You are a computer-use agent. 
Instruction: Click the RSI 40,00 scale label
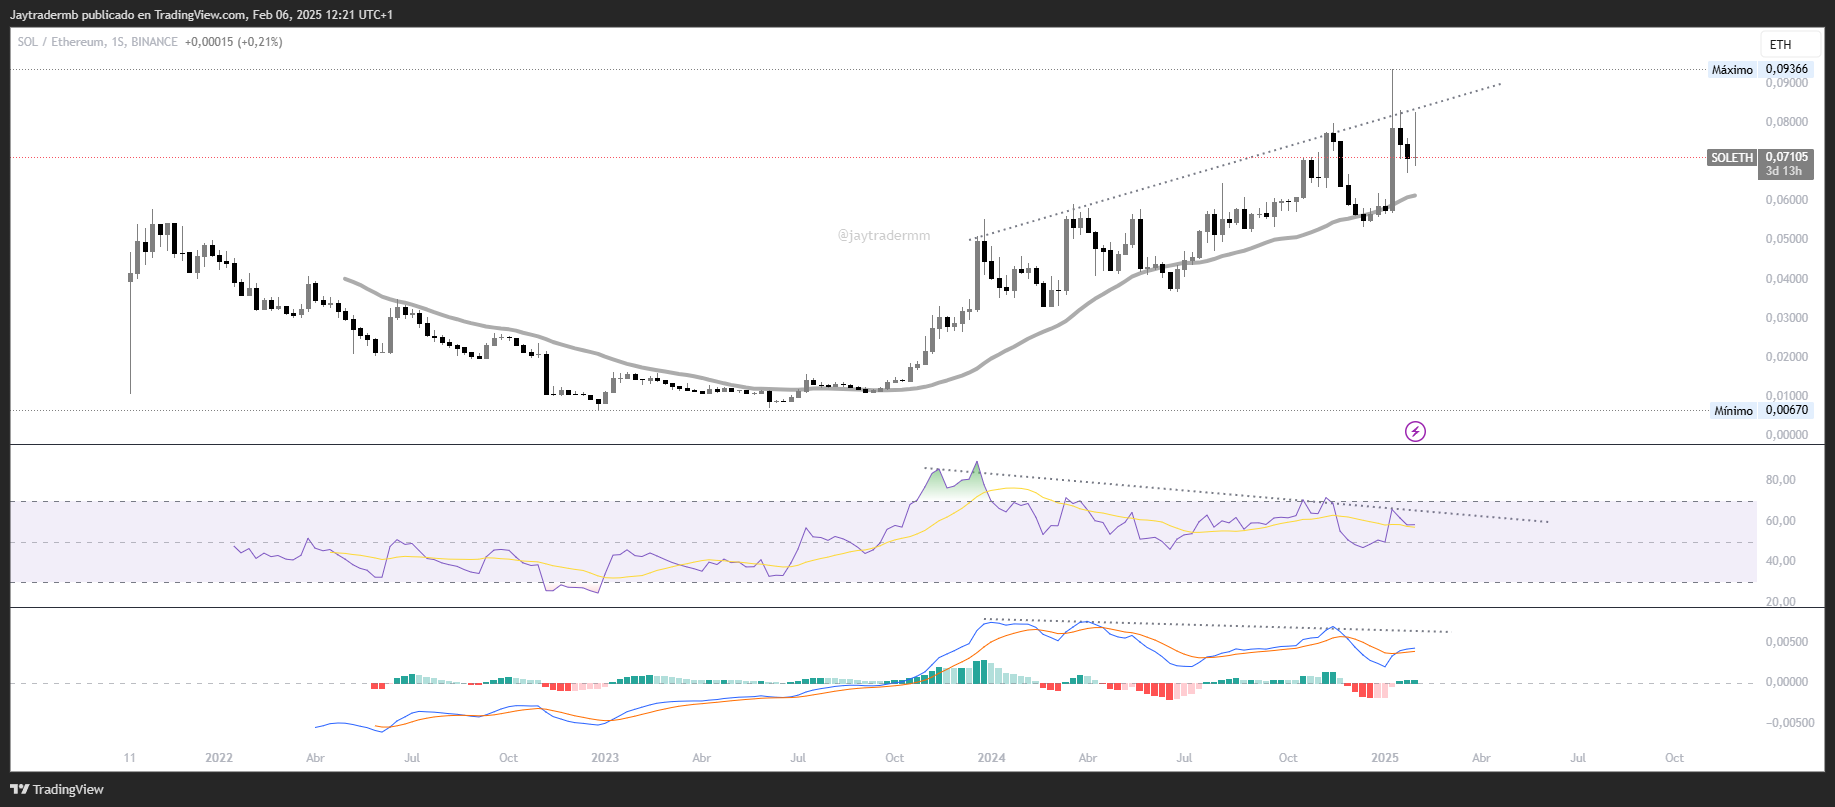(x=1781, y=561)
